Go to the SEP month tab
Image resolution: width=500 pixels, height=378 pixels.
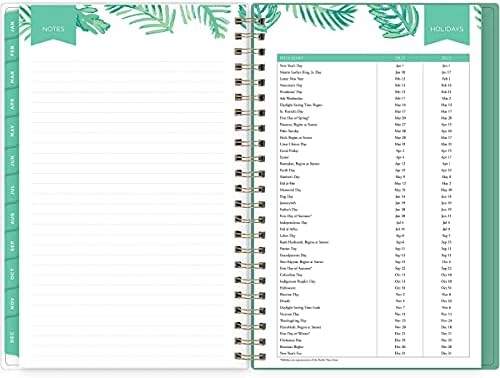[12, 246]
